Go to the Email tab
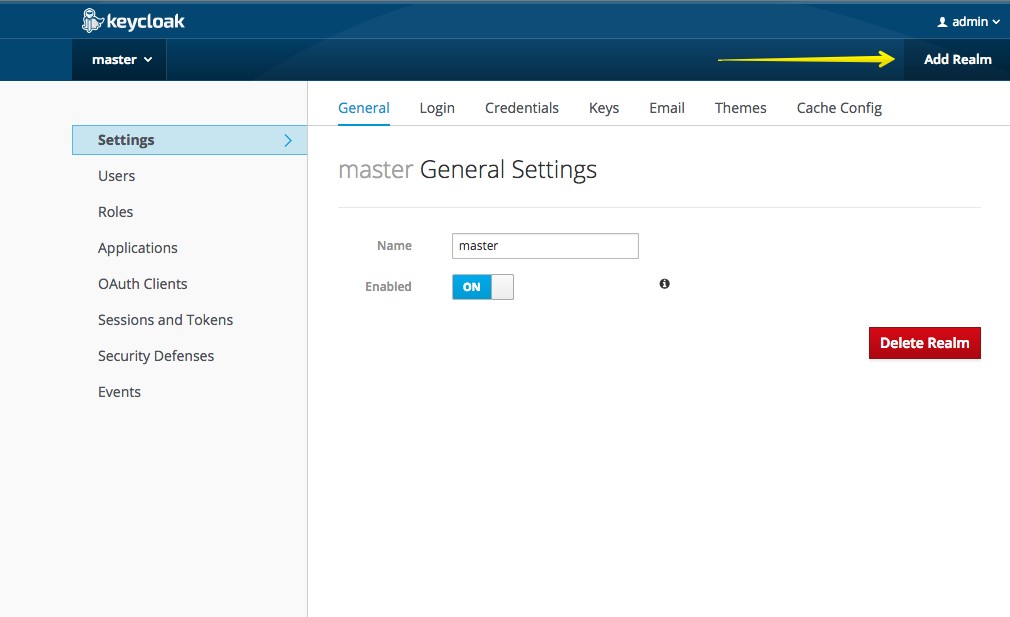 [667, 108]
